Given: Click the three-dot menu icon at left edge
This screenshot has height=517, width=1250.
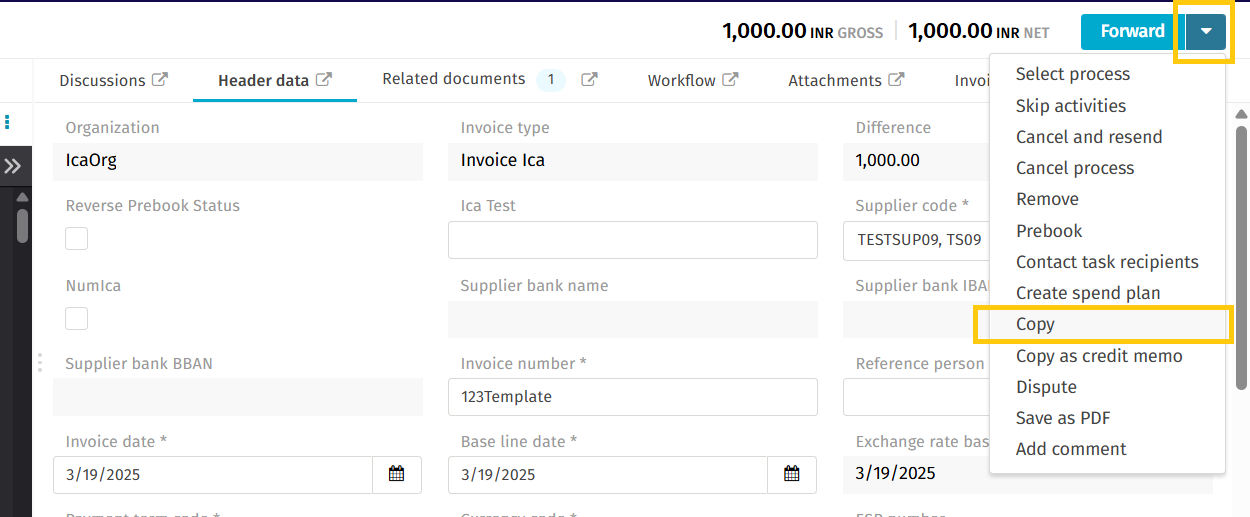Looking at the screenshot, I should pyautogui.click(x=7, y=122).
